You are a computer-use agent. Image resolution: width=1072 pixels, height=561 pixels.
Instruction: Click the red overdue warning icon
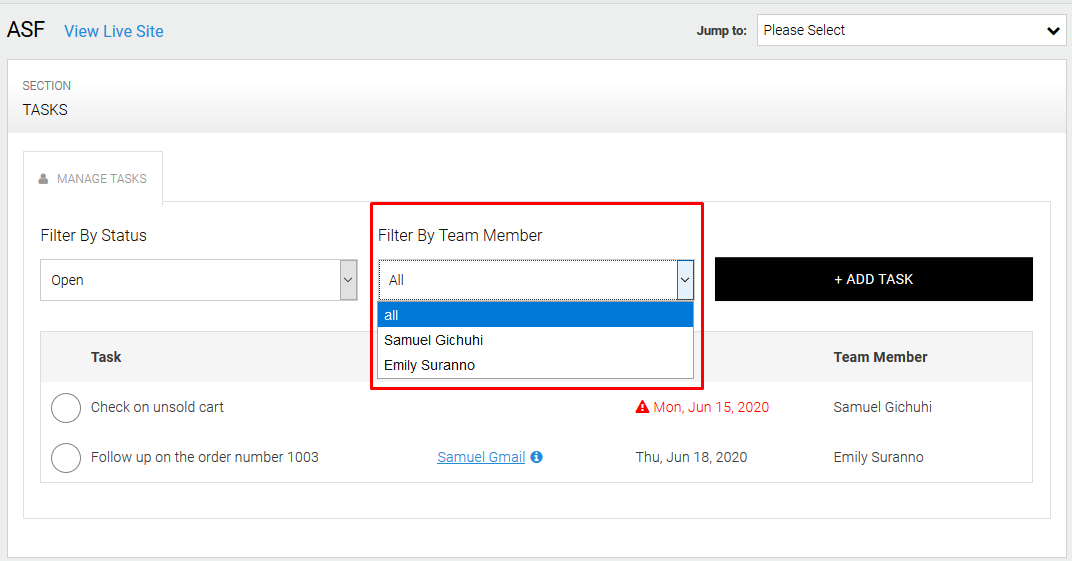pyautogui.click(x=642, y=407)
